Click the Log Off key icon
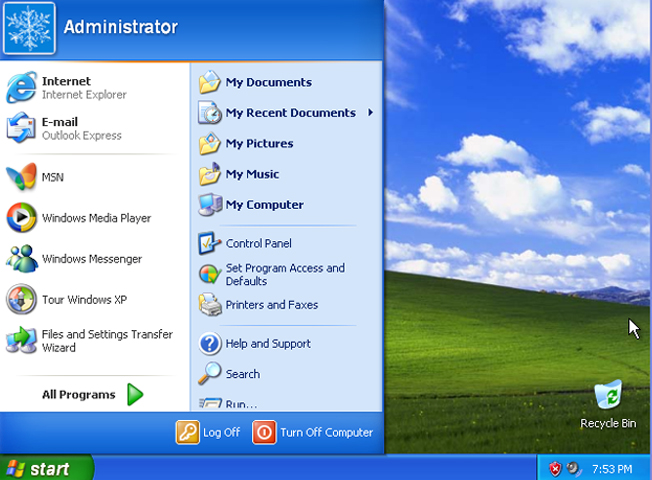This screenshot has height=480, width=652. tap(188, 432)
